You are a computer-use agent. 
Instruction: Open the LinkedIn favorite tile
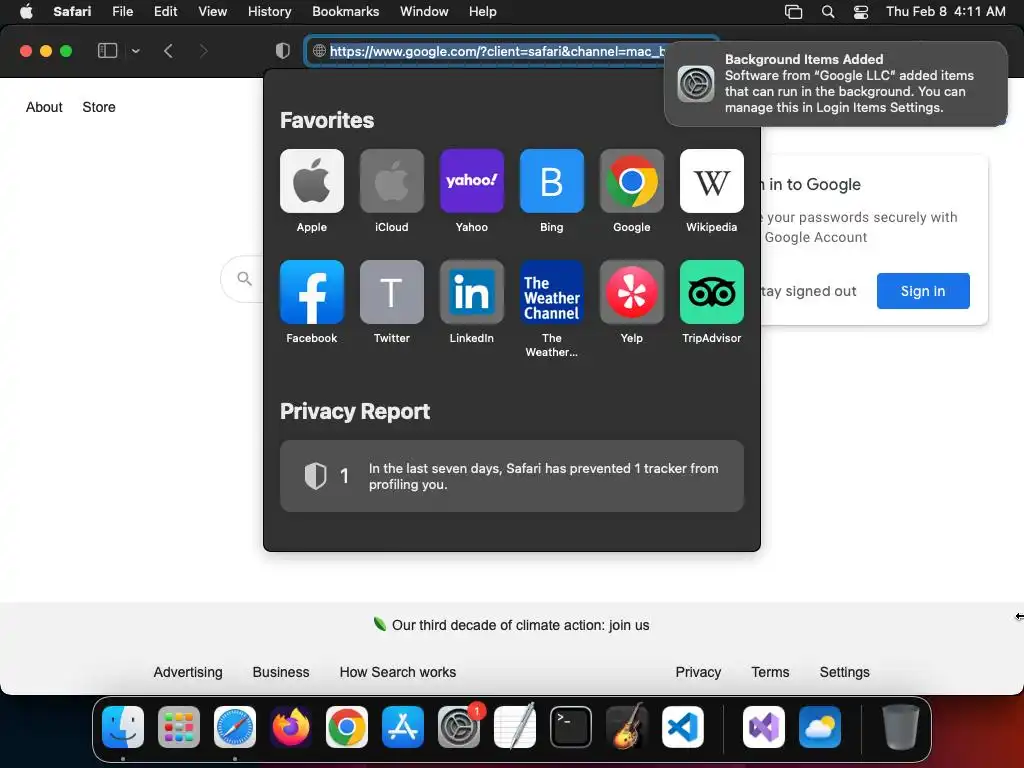(x=472, y=292)
